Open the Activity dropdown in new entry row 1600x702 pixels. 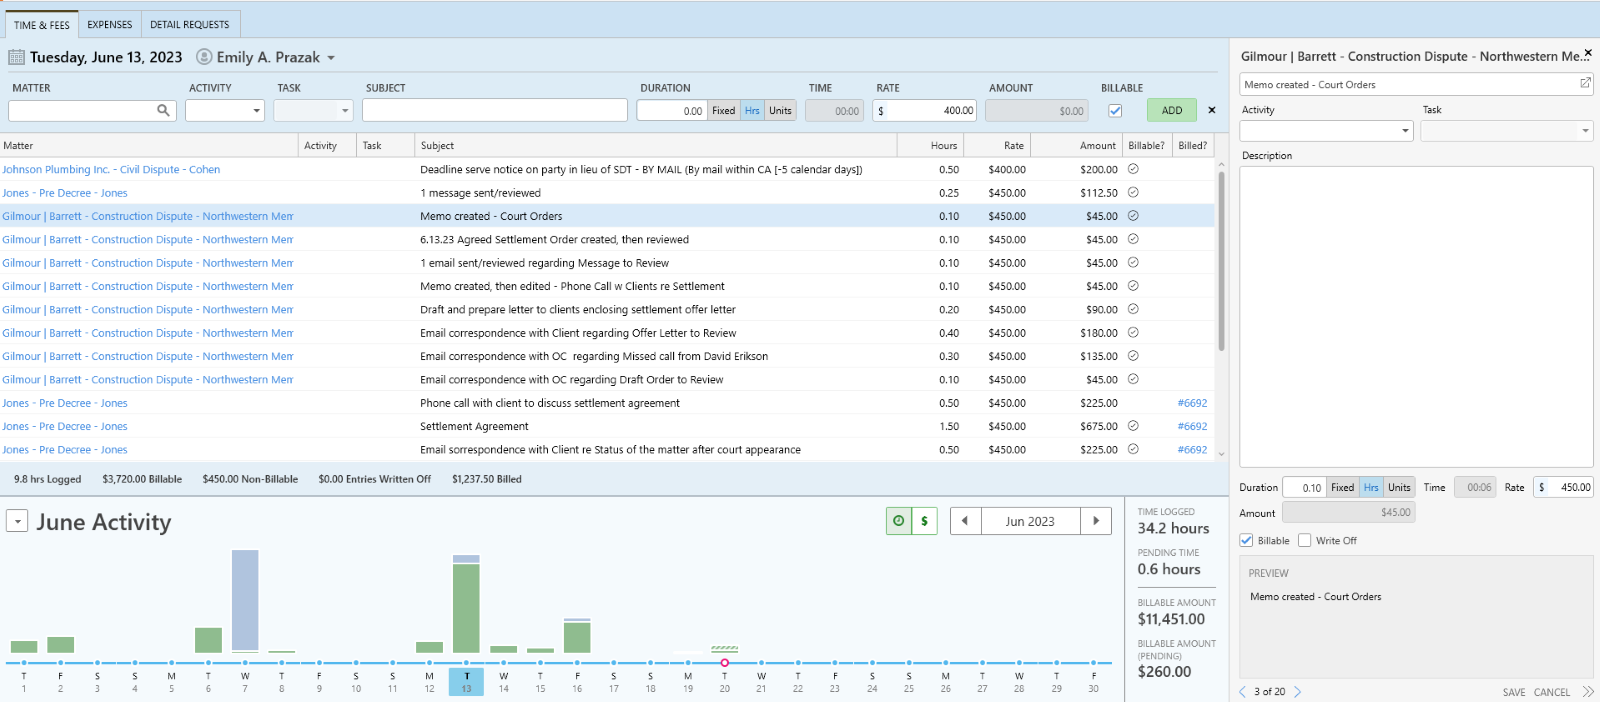pyautogui.click(x=256, y=111)
